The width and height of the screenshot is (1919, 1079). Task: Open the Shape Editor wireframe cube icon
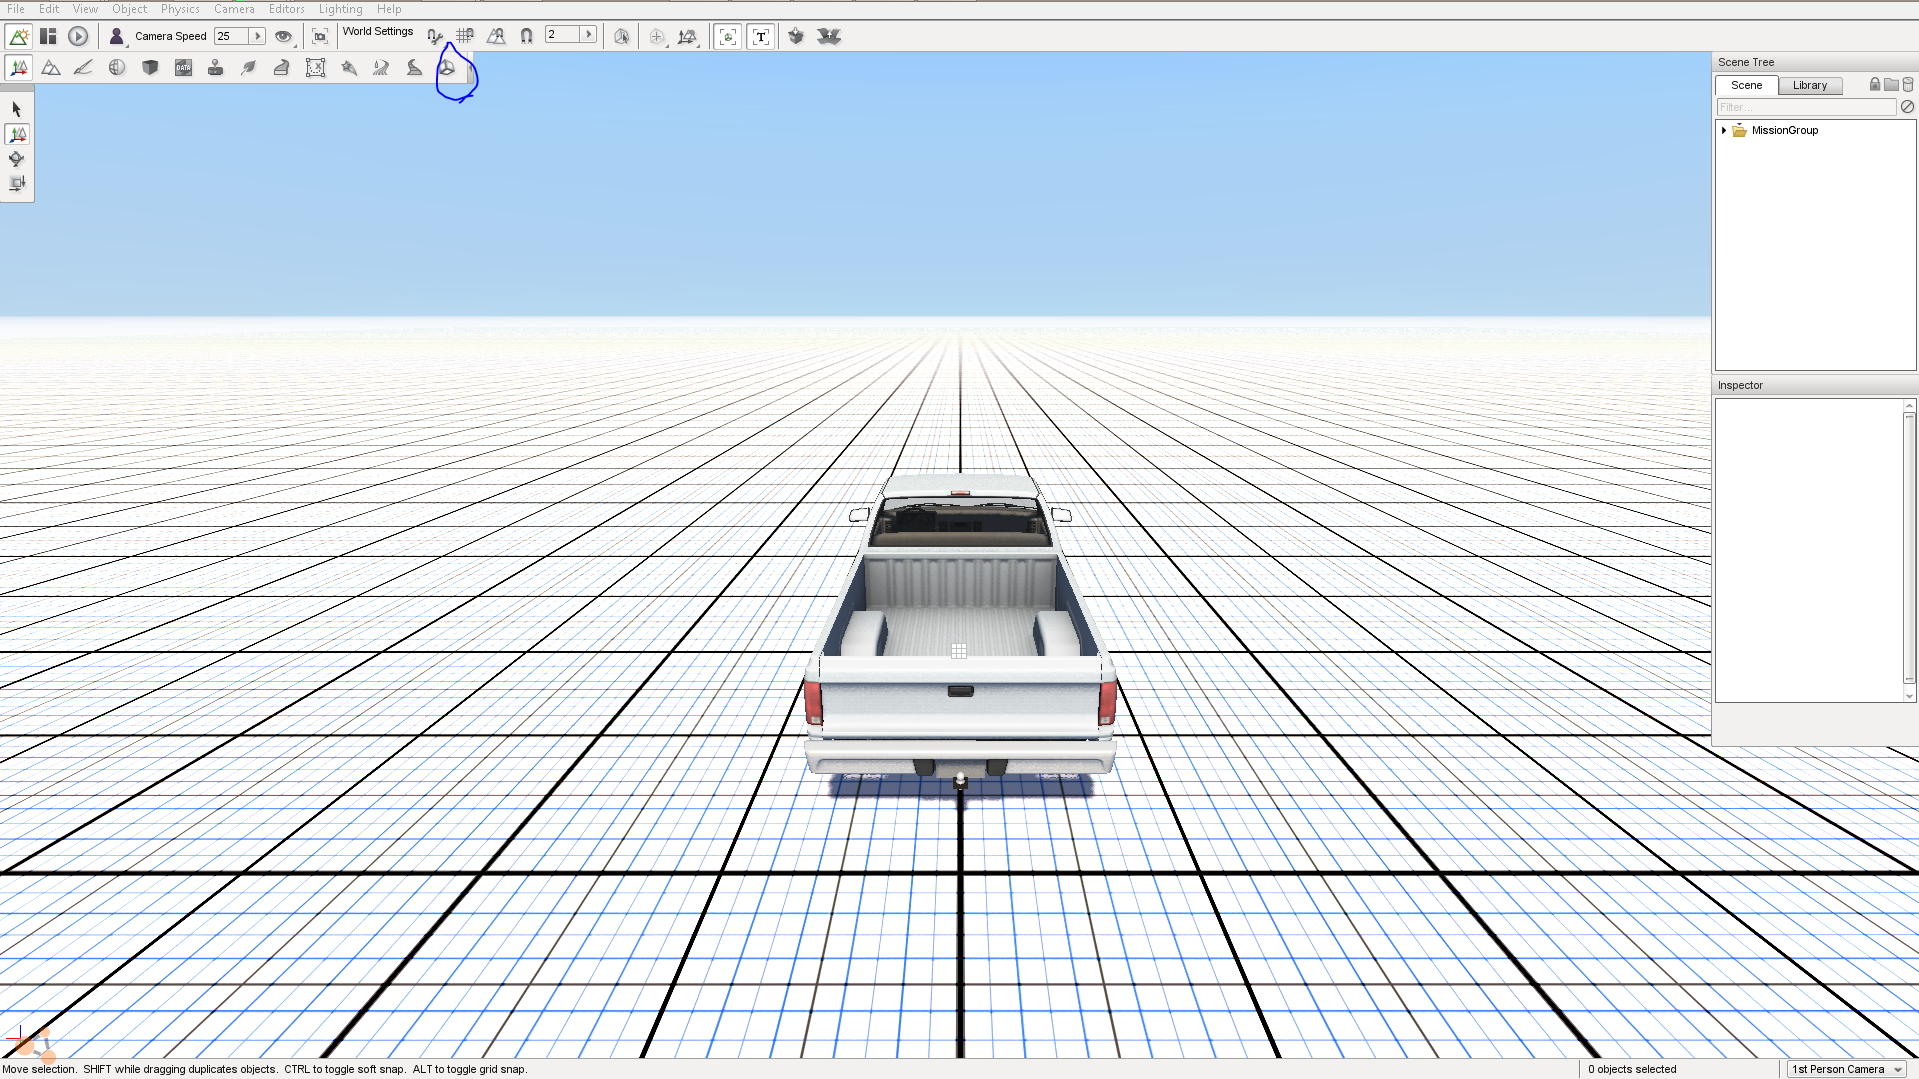point(447,68)
